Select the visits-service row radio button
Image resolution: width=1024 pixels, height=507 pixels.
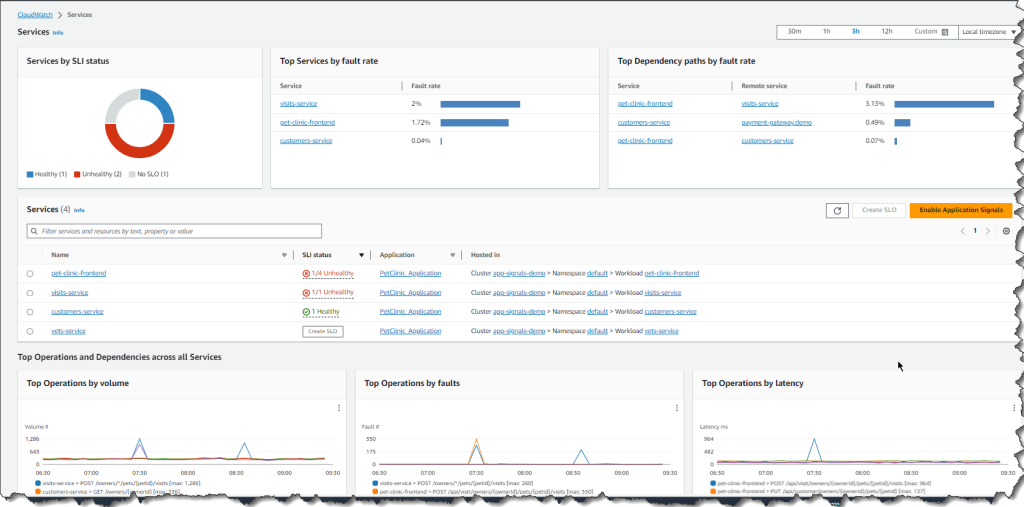pyautogui.click(x=30, y=293)
